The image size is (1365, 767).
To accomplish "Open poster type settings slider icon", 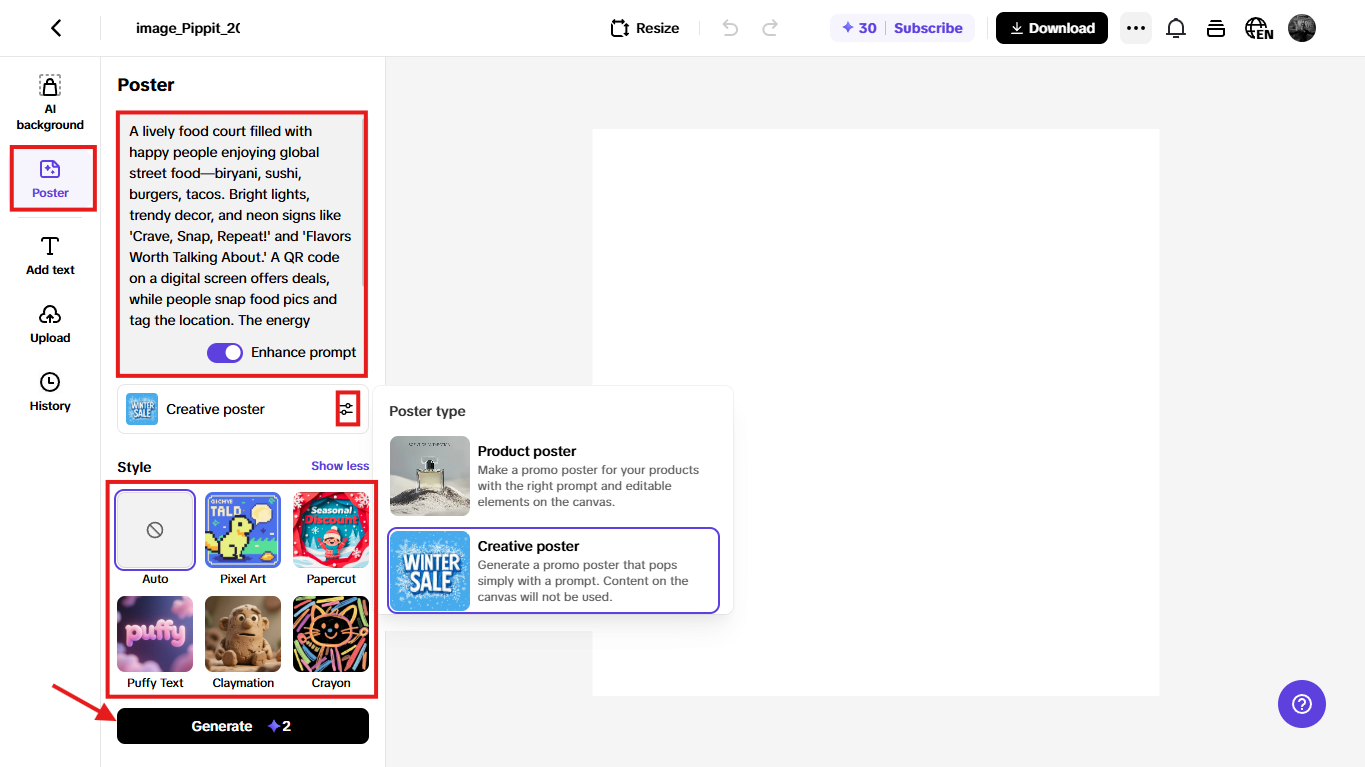I will pos(347,409).
